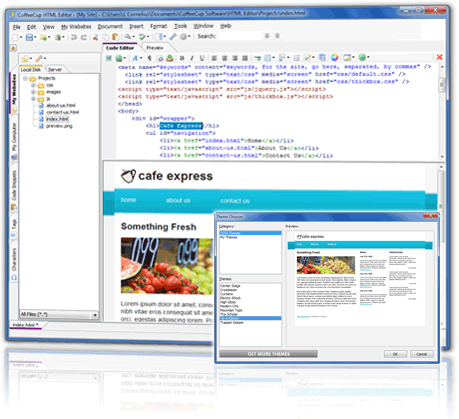Viewport: 459px width, 419px height.
Task: Open the dropdown arrow beside Save icon
Action: 35,37
